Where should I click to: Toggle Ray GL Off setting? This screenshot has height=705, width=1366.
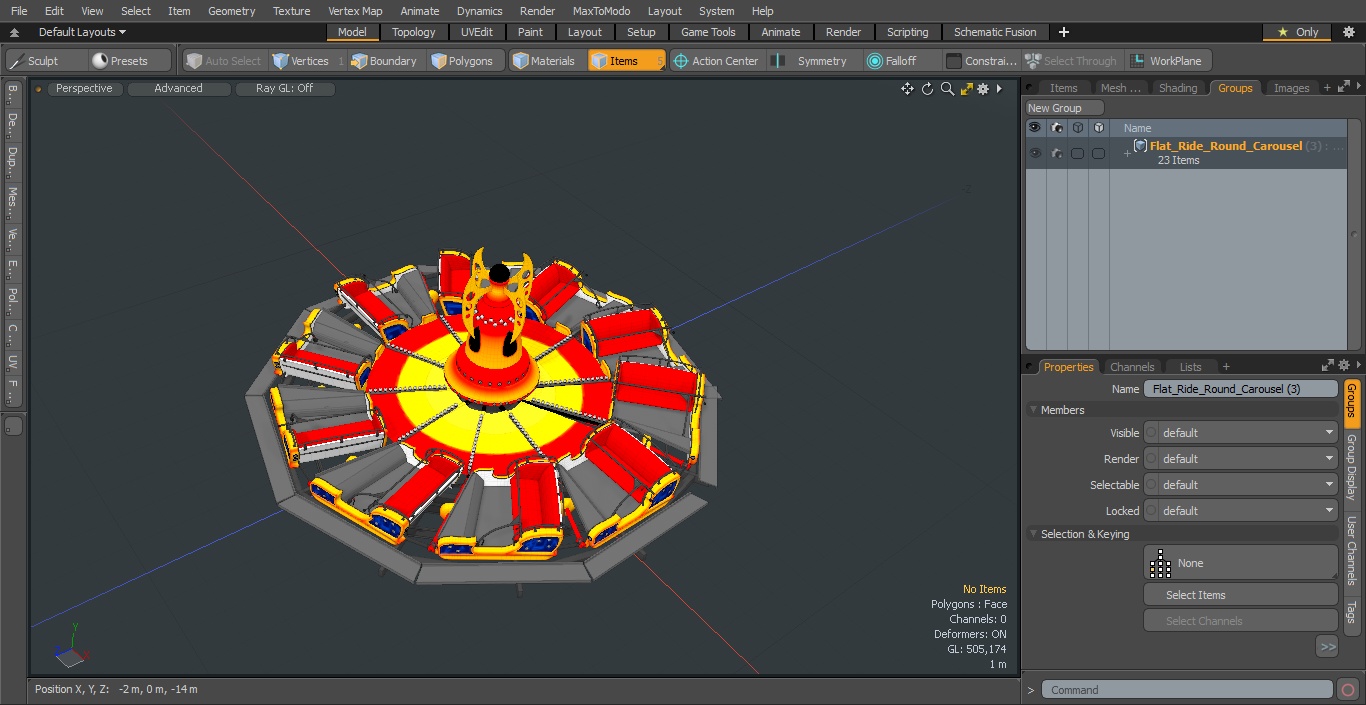click(285, 89)
